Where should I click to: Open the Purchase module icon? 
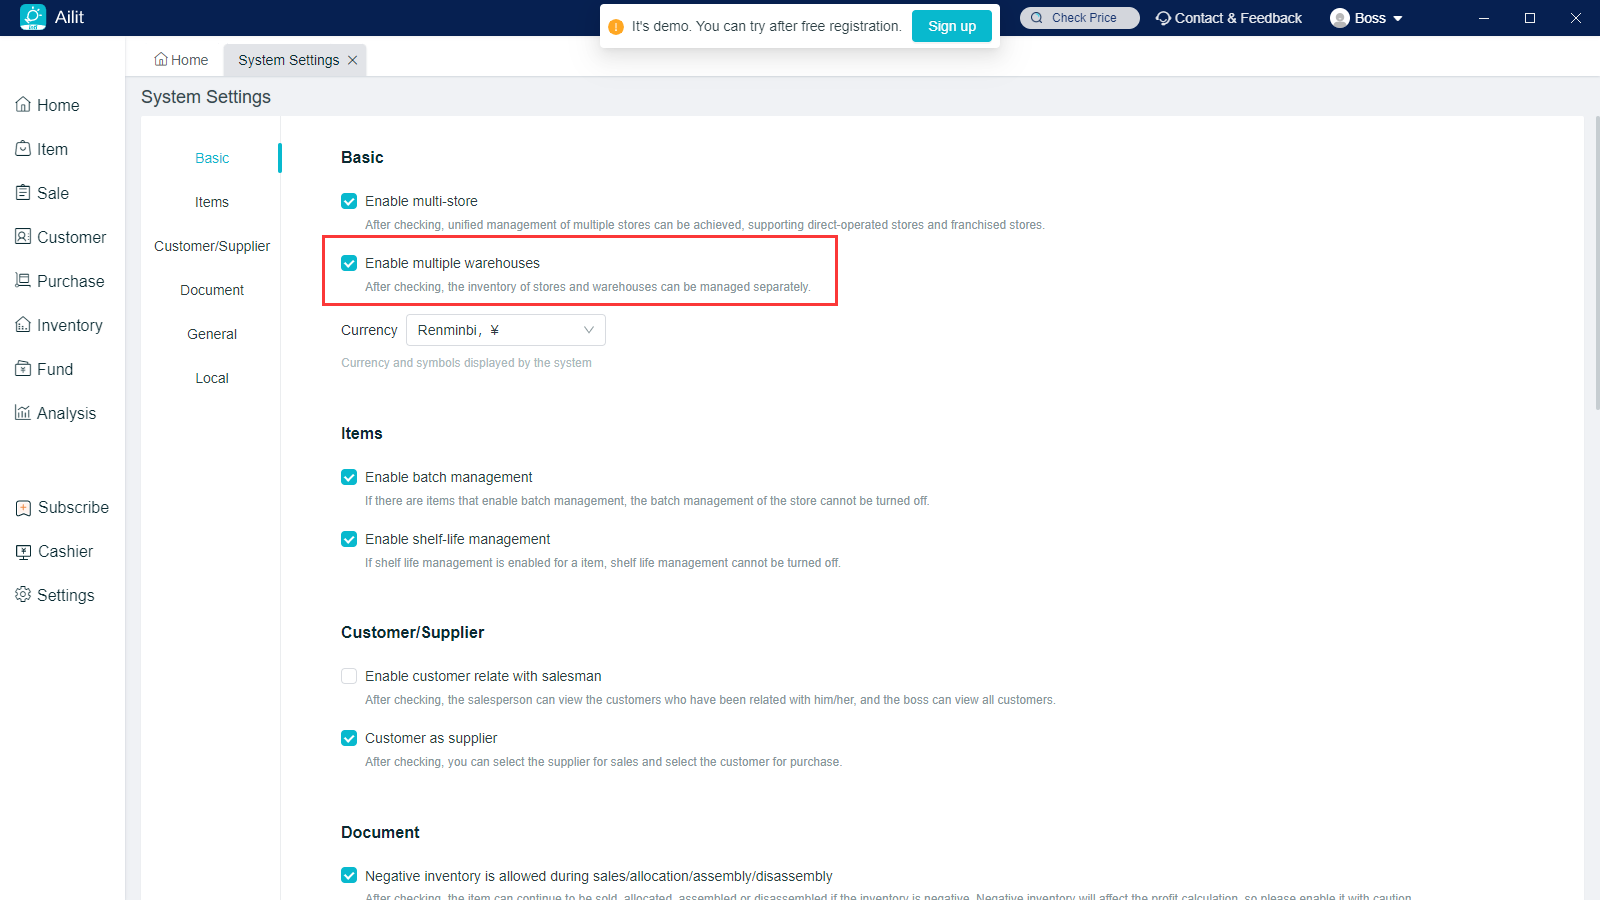pyautogui.click(x=23, y=281)
